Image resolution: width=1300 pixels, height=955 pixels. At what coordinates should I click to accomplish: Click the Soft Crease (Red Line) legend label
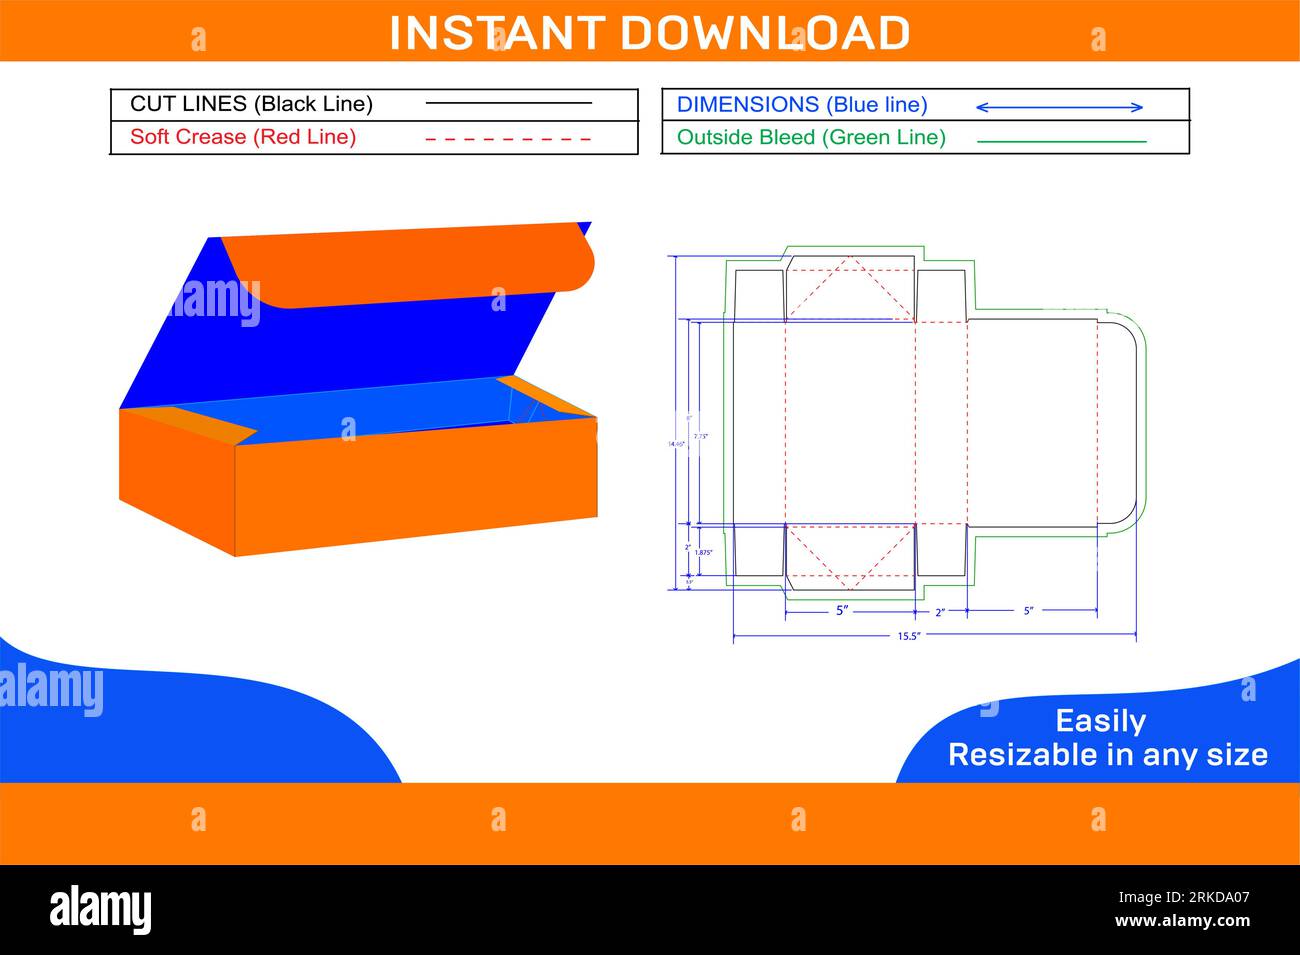(243, 137)
